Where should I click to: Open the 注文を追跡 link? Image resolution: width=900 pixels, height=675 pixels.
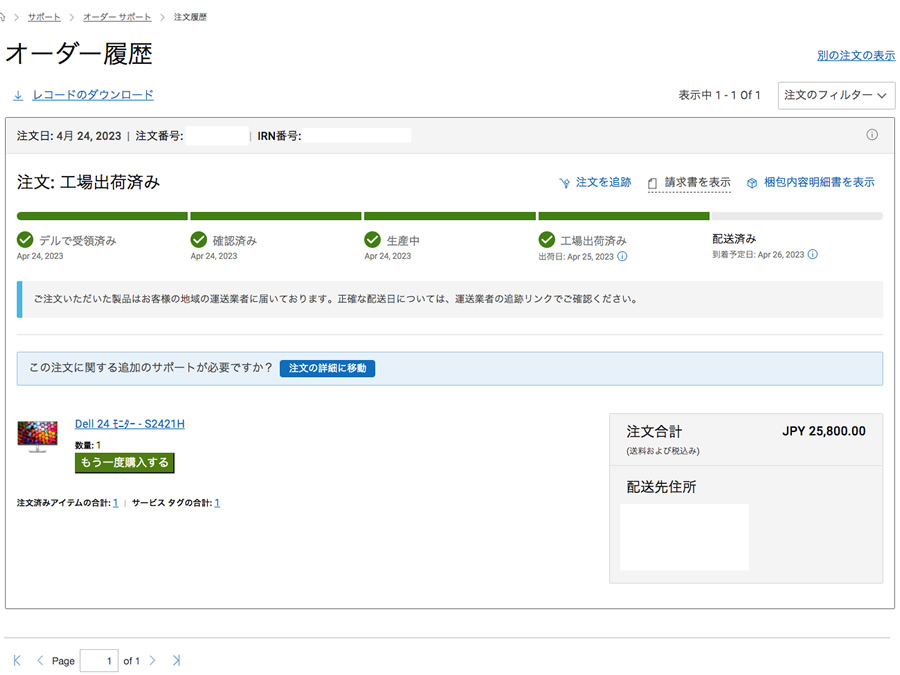tap(603, 183)
